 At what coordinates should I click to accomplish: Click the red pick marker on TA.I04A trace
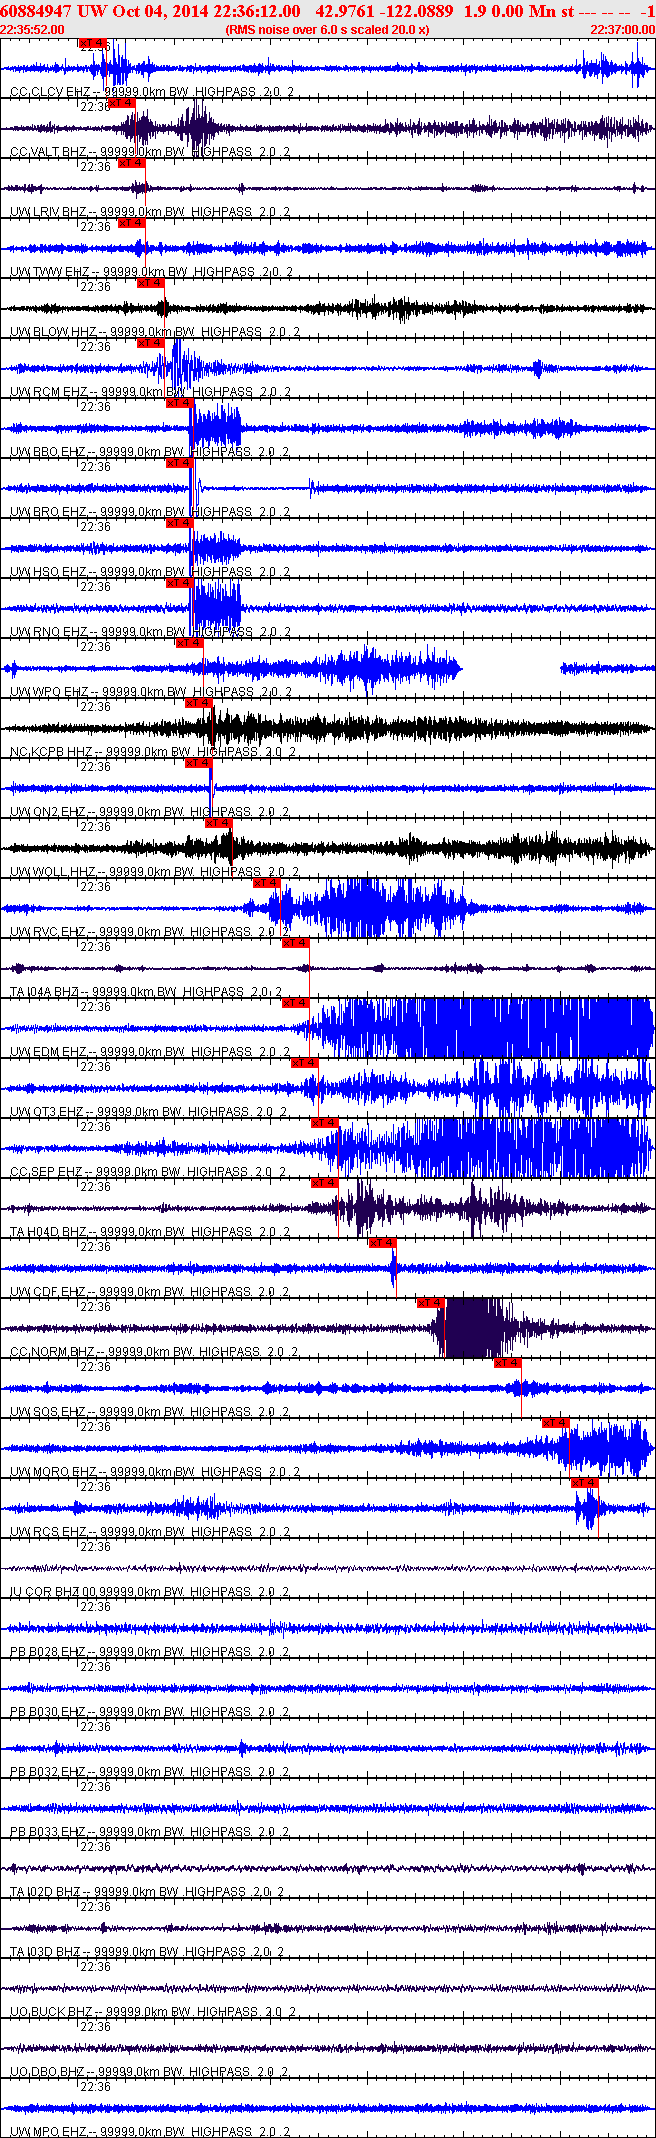pyautogui.click(x=295, y=943)
